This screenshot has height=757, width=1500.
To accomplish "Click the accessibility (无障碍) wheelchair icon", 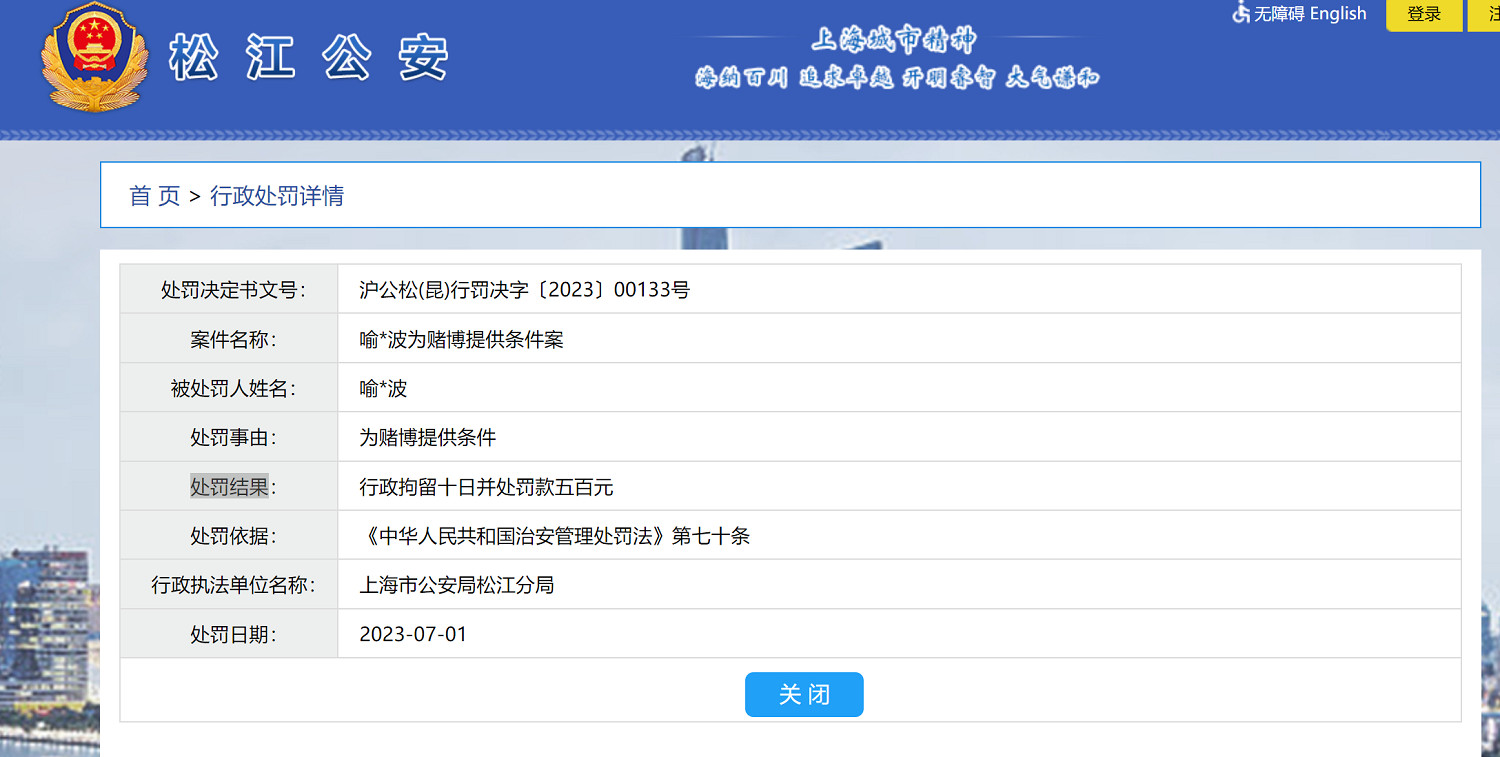I will [1241, 14].
